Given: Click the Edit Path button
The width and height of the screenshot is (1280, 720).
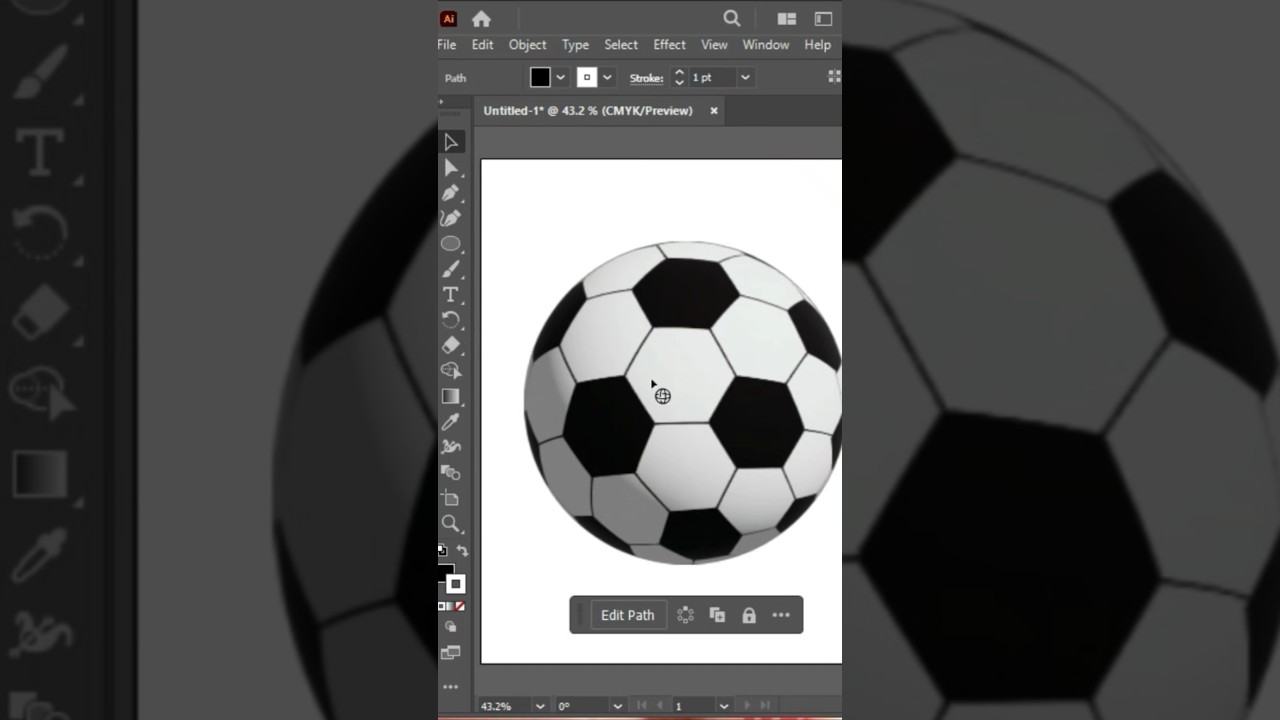Looking at the screenshot, I should [627, 615].
